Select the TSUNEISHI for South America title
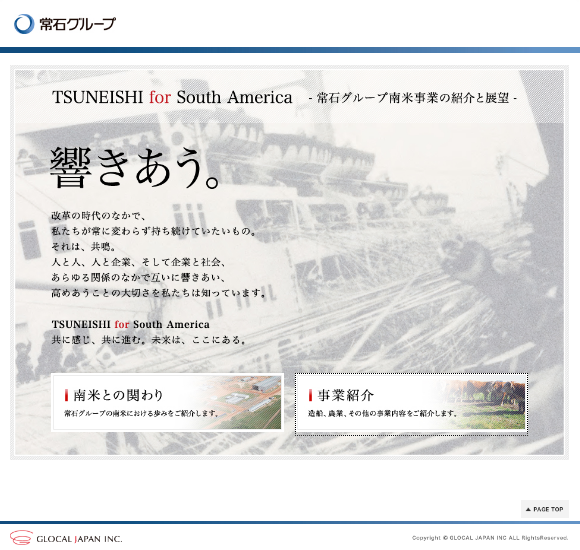580x550 pixels. click(172, 97)
